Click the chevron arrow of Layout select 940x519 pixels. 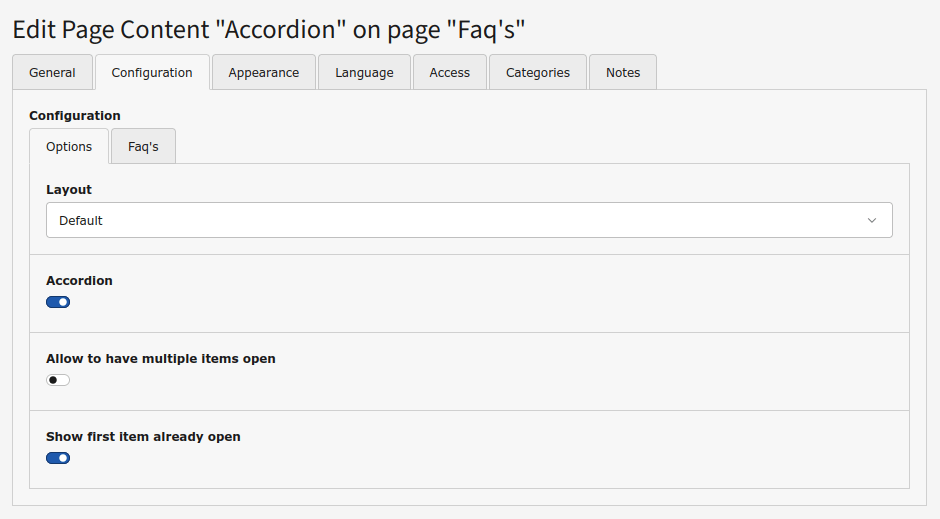(872, 220)
